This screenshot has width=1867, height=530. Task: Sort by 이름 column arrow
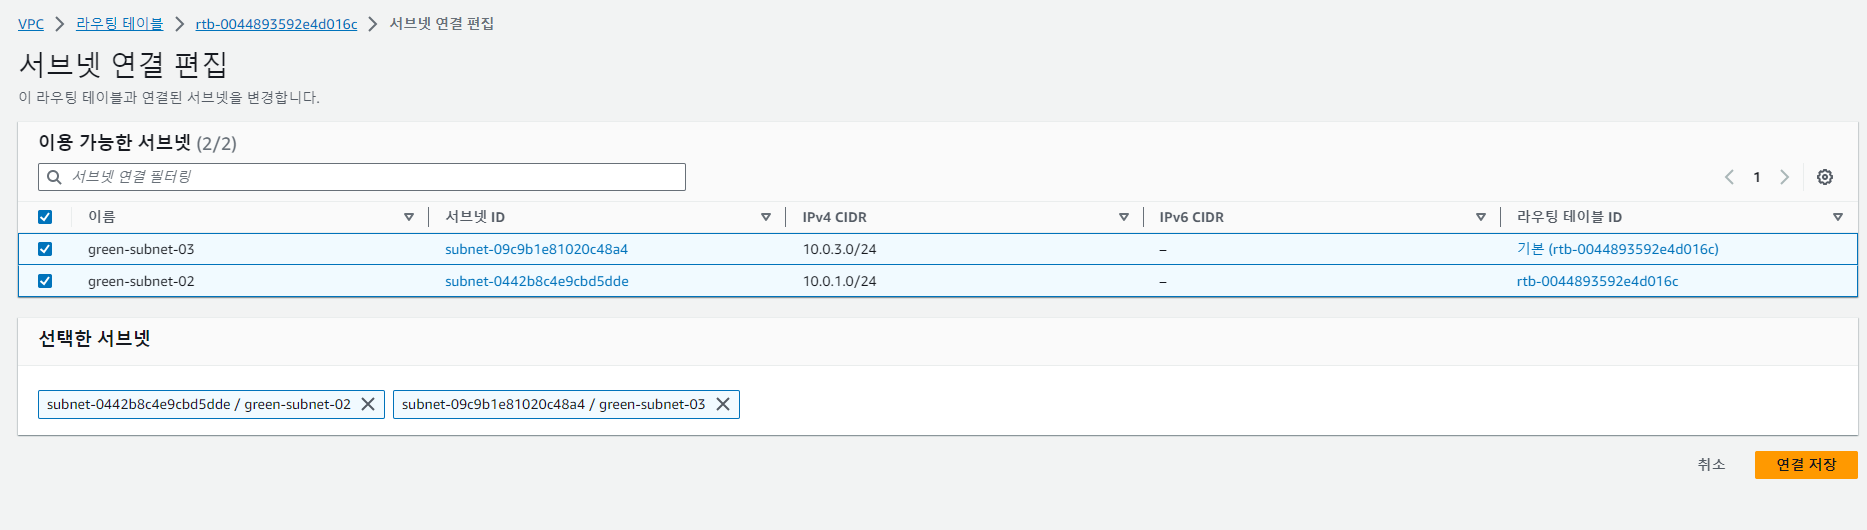409,217
